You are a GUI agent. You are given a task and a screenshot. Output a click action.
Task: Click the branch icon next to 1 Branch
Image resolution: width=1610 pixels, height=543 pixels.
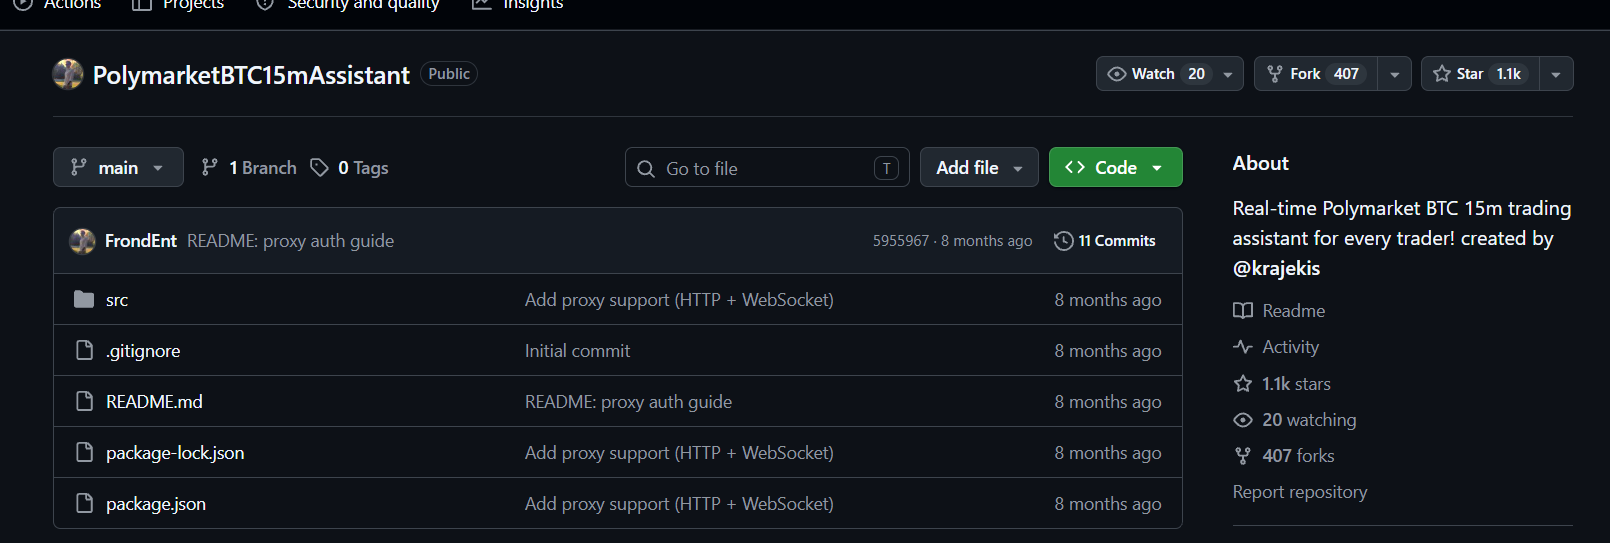point(209,167)
